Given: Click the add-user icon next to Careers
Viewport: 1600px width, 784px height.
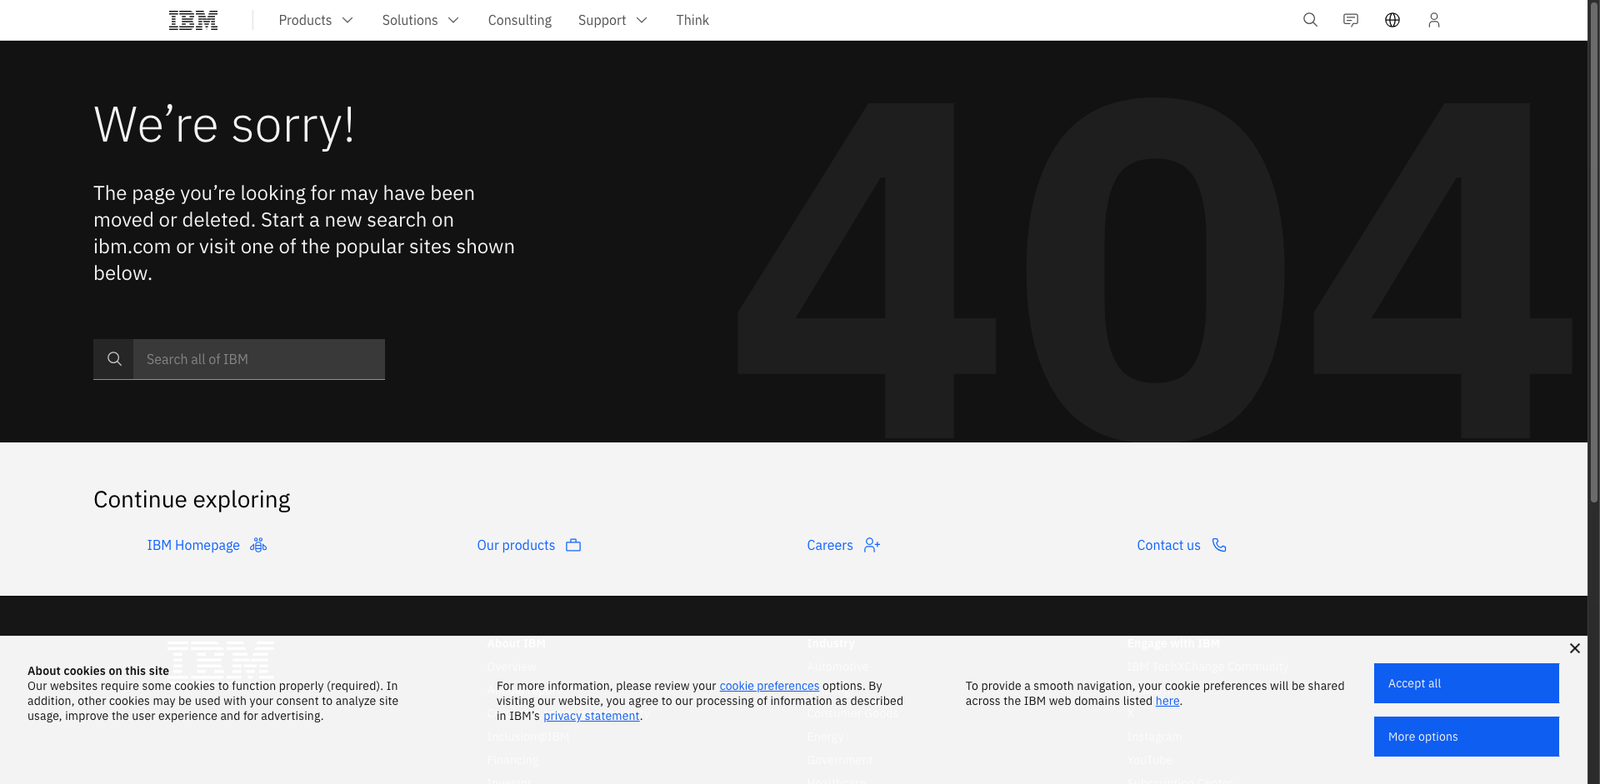Looking at the screenshot, I should [872, 545].
